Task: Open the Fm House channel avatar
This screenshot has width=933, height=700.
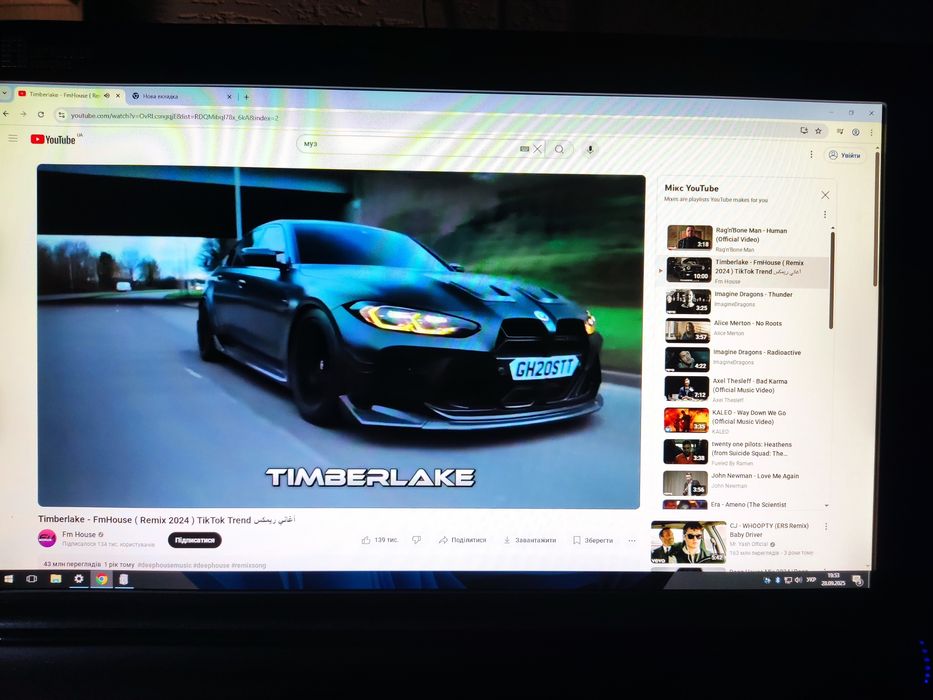Action: click(x=47, y=538)
